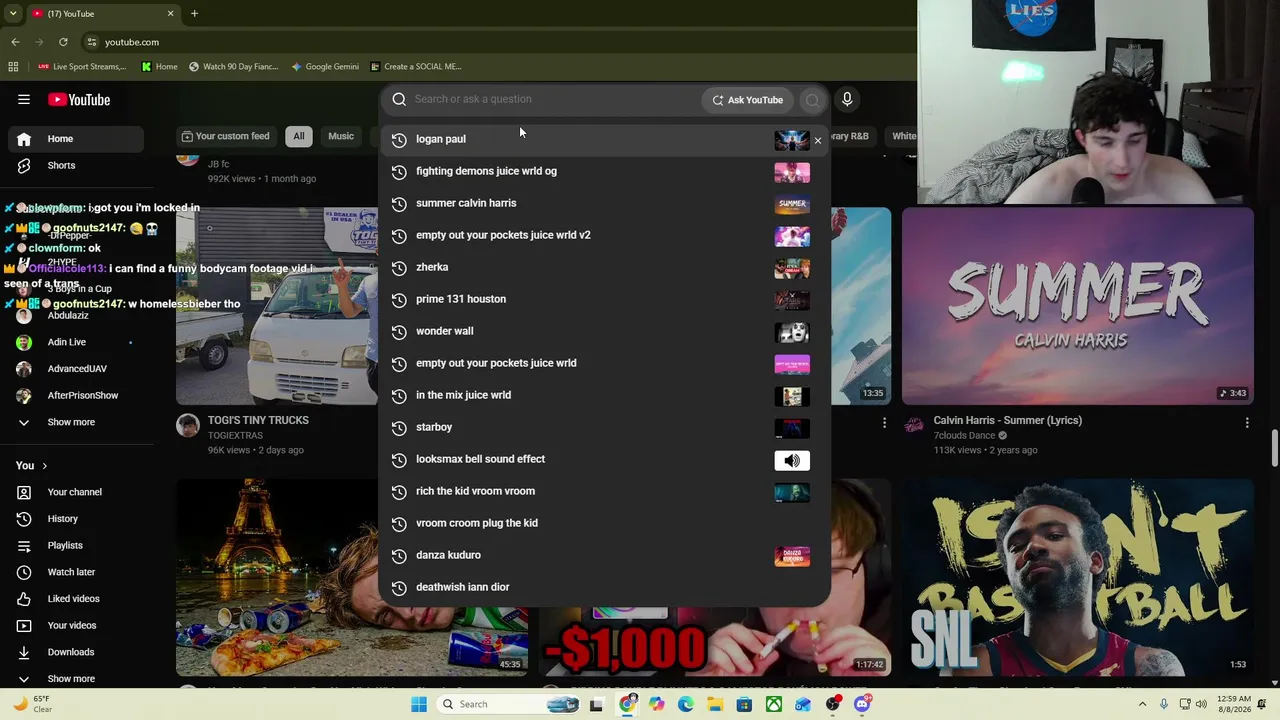Open the 'Calvin Harris - Summer (Lyrics)' title
Image resolution: width=1280 pixels, height=720 pixels.
tap(1008, 420)
